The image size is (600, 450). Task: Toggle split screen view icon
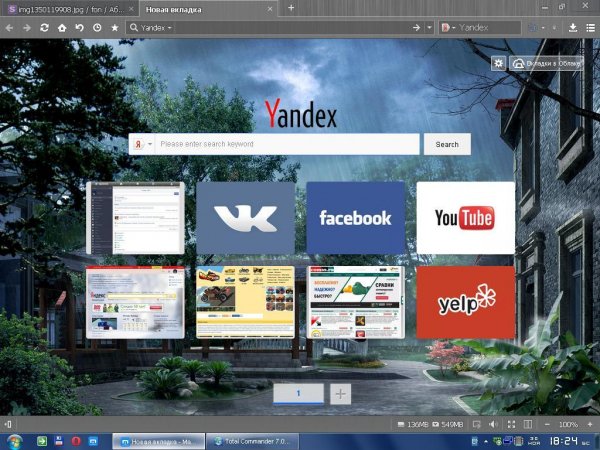tap(528, 424)
